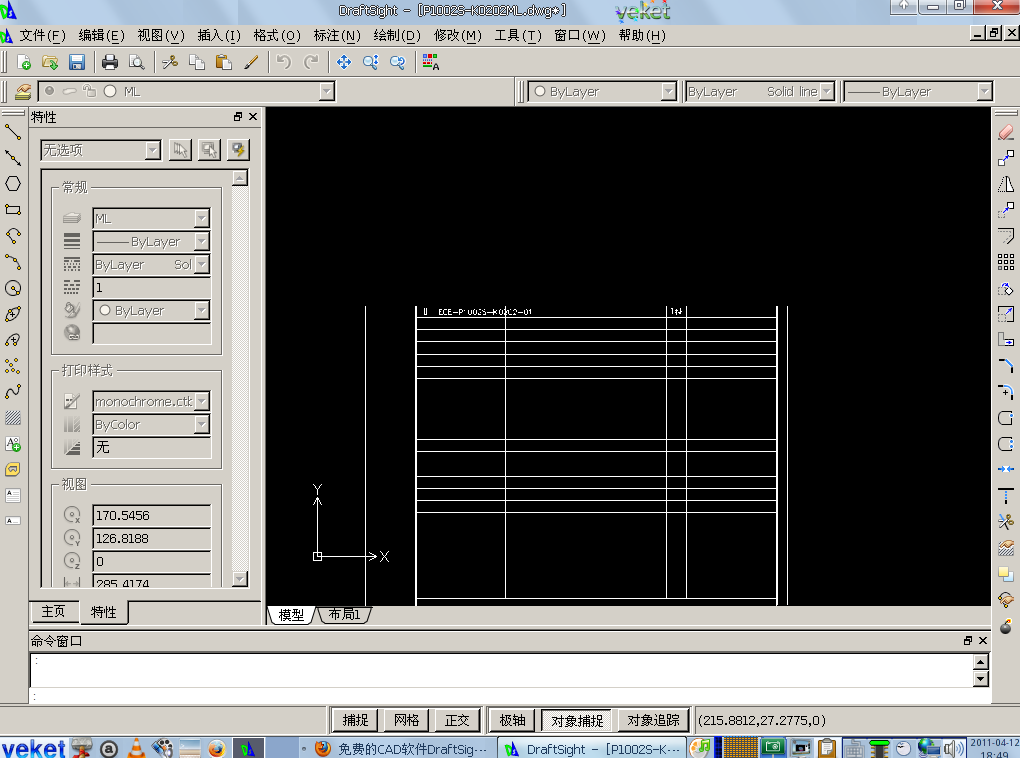Select the Rectangle draw tool
The image size is (1020, 758).
point(13,210)
